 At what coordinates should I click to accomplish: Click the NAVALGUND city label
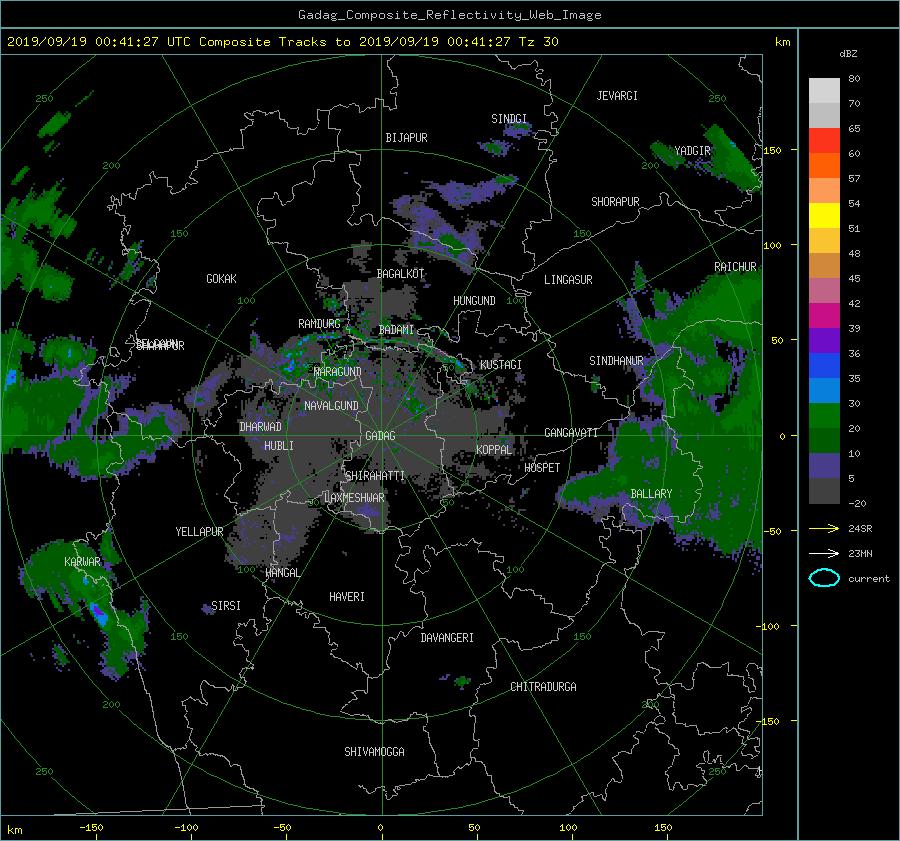coord(331,406)
